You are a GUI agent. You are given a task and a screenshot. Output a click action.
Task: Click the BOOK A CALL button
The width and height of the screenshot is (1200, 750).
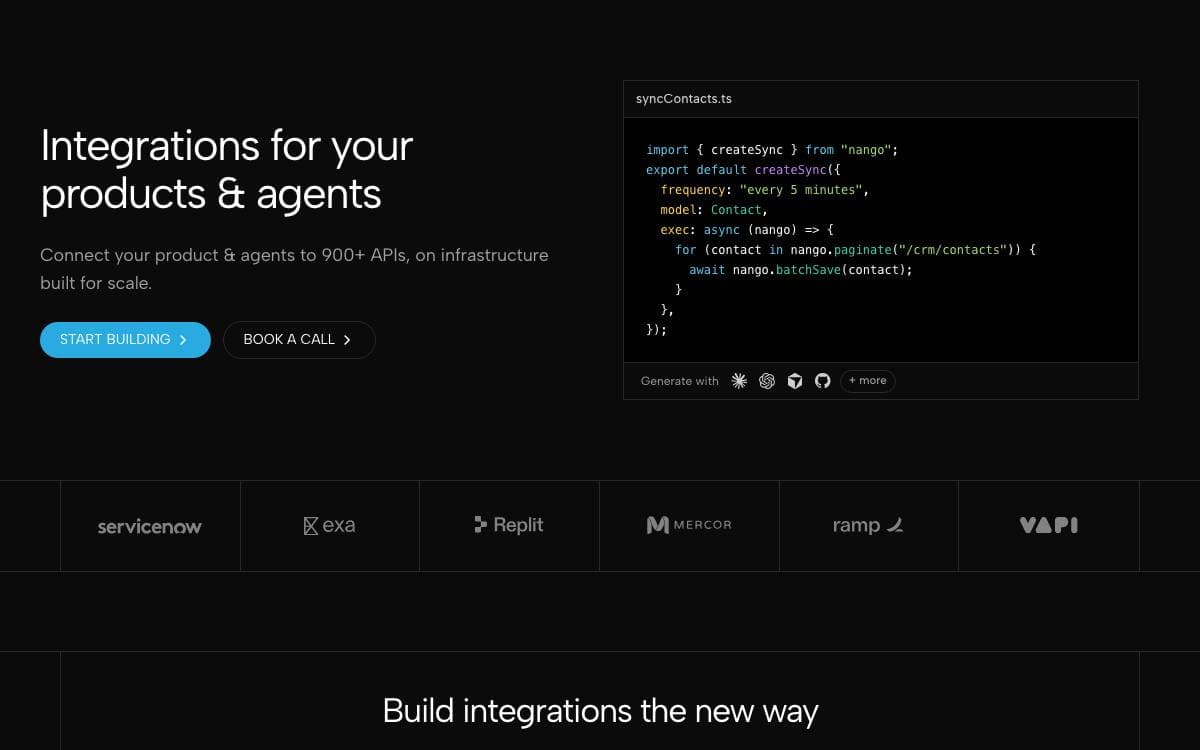pos(299,340)
